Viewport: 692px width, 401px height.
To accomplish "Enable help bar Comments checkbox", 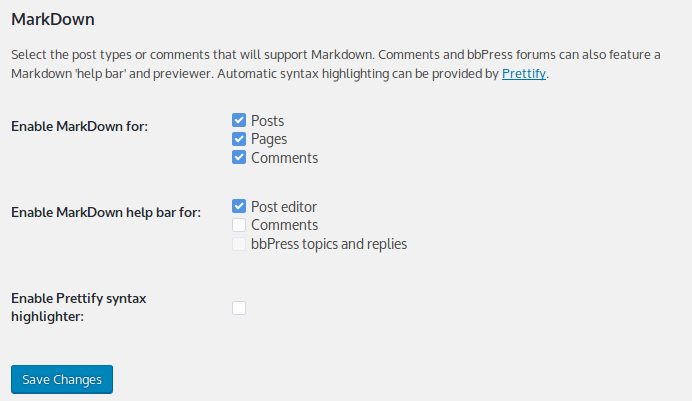I will (x=239, y=225).
